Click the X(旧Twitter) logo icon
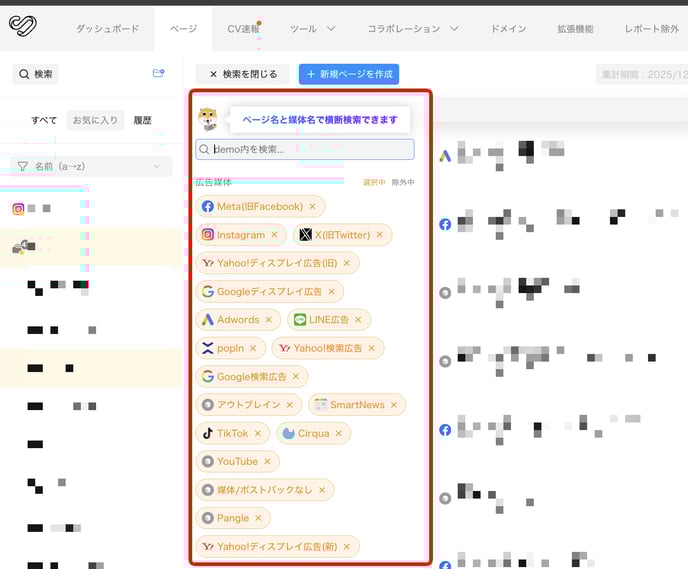 tap(305, 235)
